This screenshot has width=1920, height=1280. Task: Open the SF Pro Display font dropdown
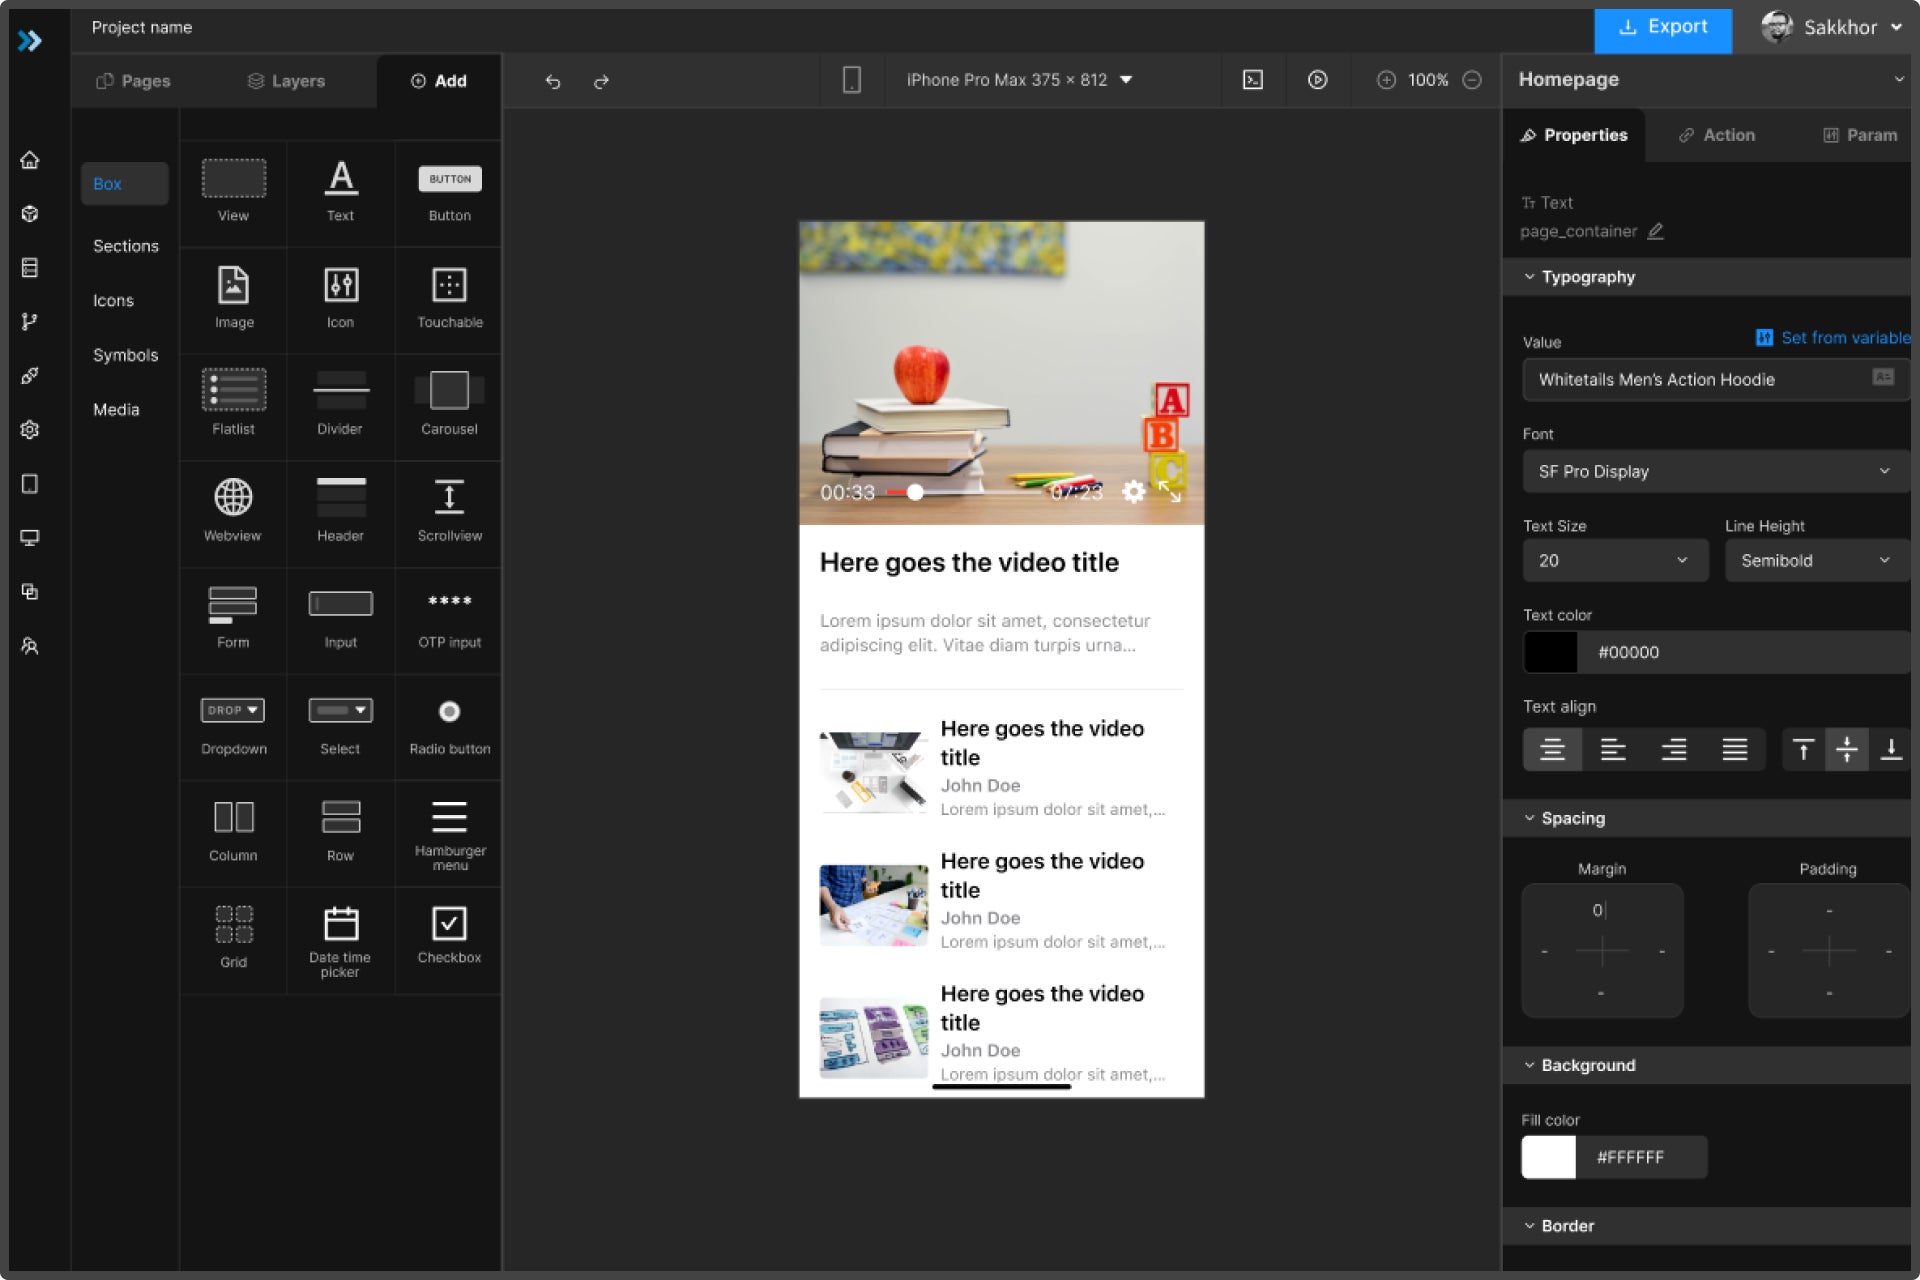pyautogui.click(x=1714, y=471)
